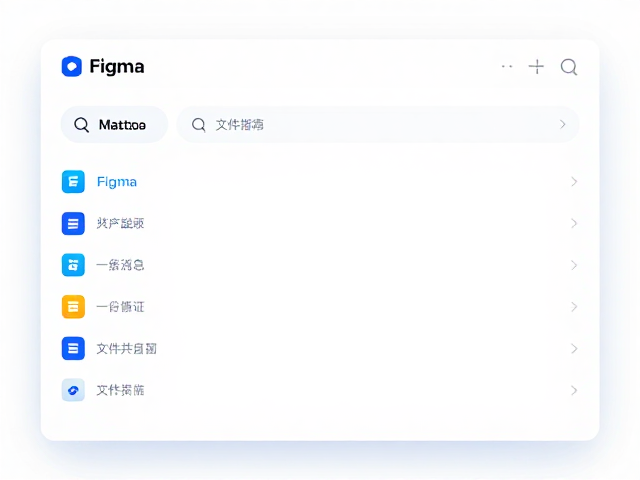Expand chevron on the last list row
Viewport: 640px width, 480px height.
coord(574,391)
